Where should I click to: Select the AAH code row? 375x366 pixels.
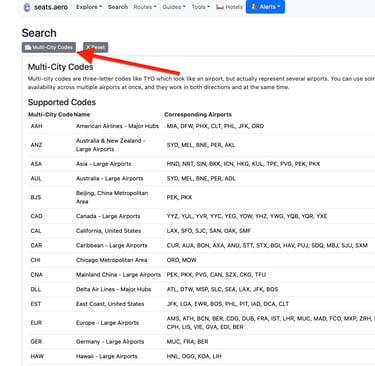point(201,126)
